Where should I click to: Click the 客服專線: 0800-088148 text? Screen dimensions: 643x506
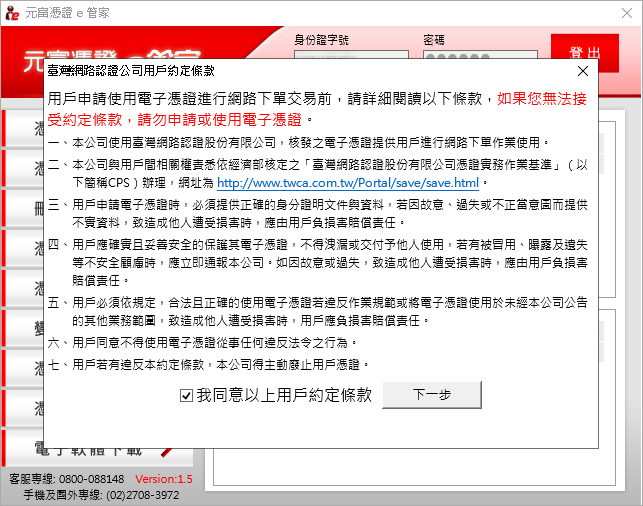(x=66, y=479)
